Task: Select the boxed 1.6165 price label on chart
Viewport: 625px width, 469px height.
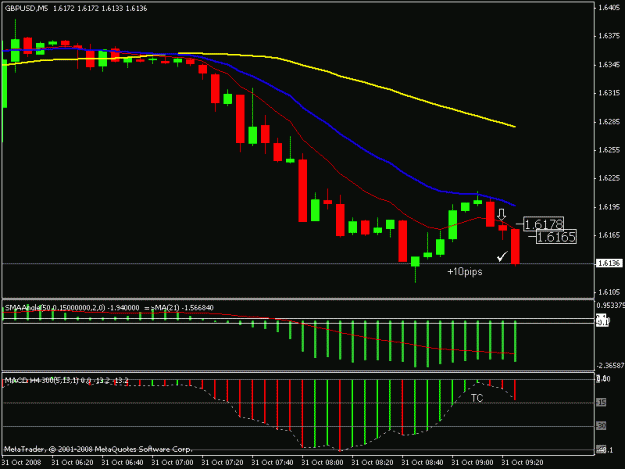Action: (x=556, y=237)
